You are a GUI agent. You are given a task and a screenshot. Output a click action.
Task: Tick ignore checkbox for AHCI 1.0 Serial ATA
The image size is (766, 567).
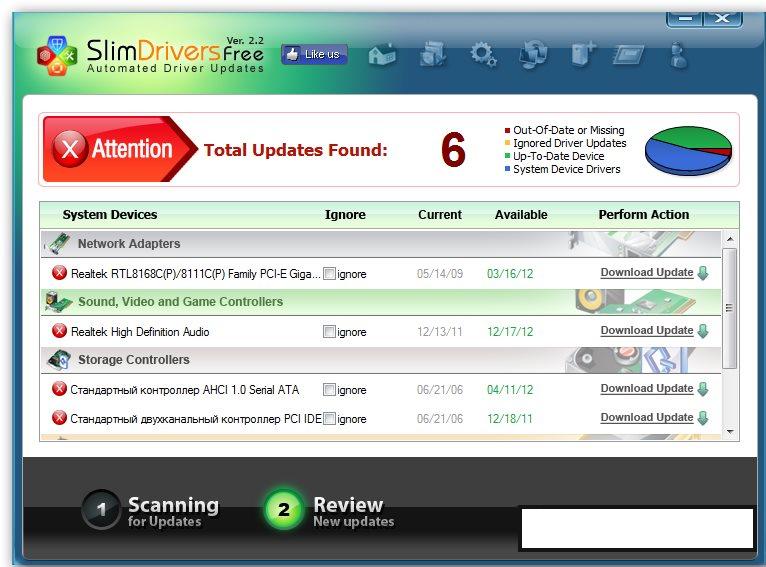click(329, 390)
